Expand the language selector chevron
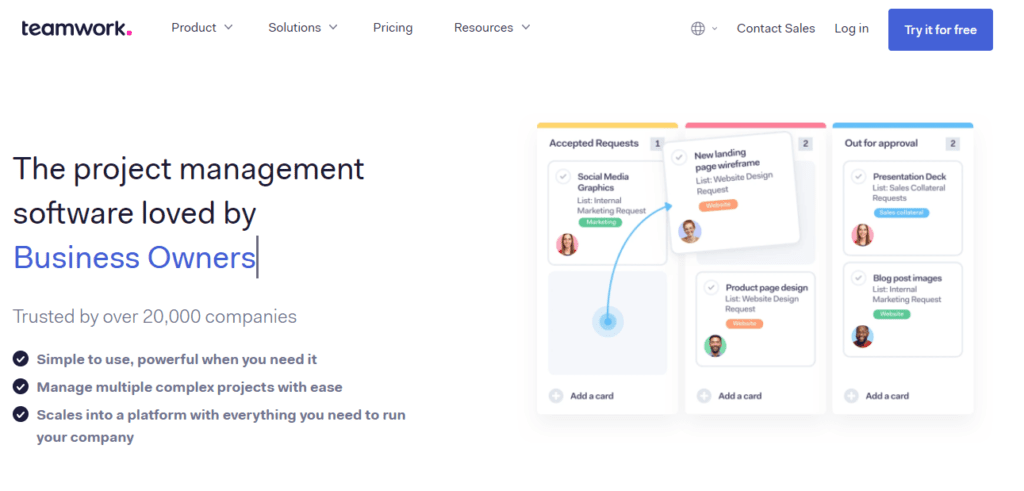The width and height of the screenshot is (1024, 491). [714, 29]
